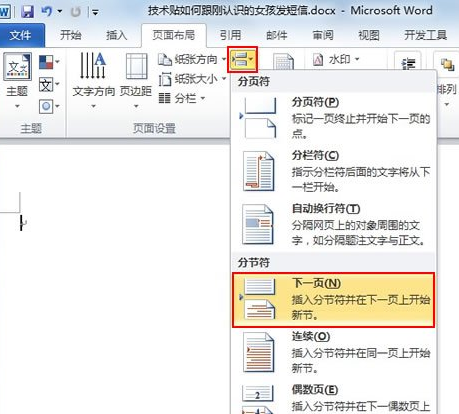Image resolution: width=459 pixels, height=414 pixels.
Task: Choose Column Break (分栏符) option
Action: (333, 171)
